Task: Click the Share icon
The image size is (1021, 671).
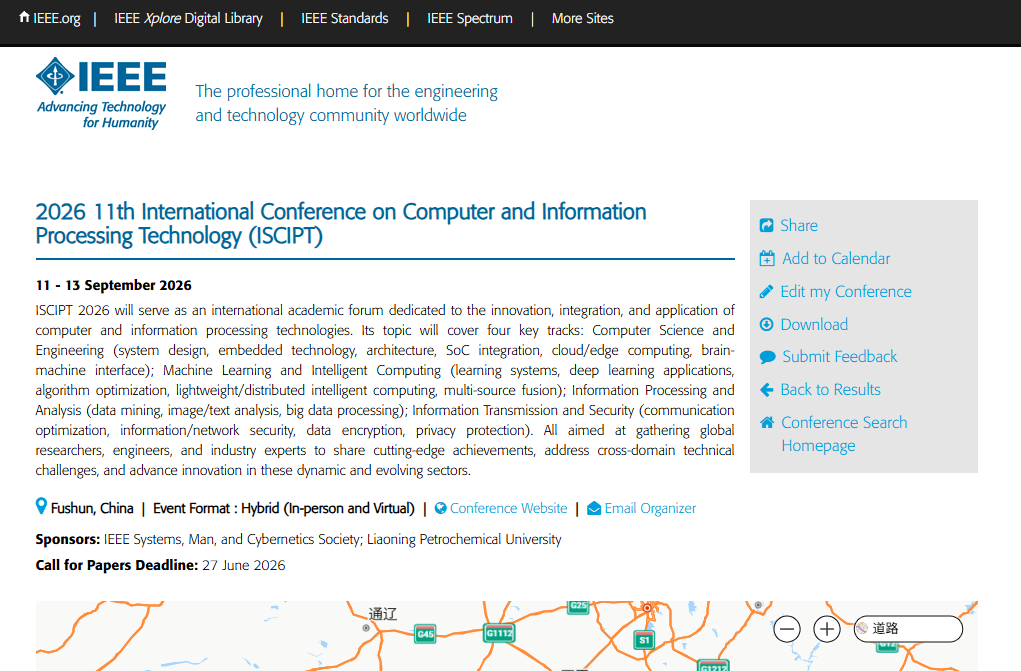Action: [x=766, y=225]
